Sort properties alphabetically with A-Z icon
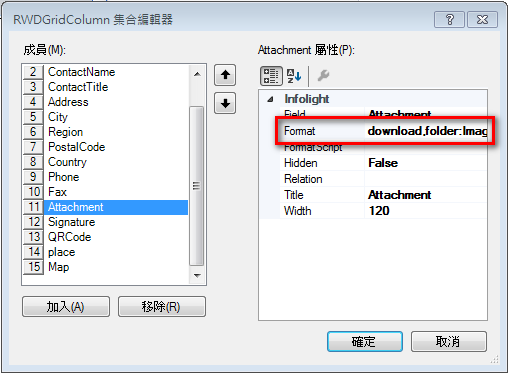Viewport: 509px width, 374px height. [x=294, y=76]
